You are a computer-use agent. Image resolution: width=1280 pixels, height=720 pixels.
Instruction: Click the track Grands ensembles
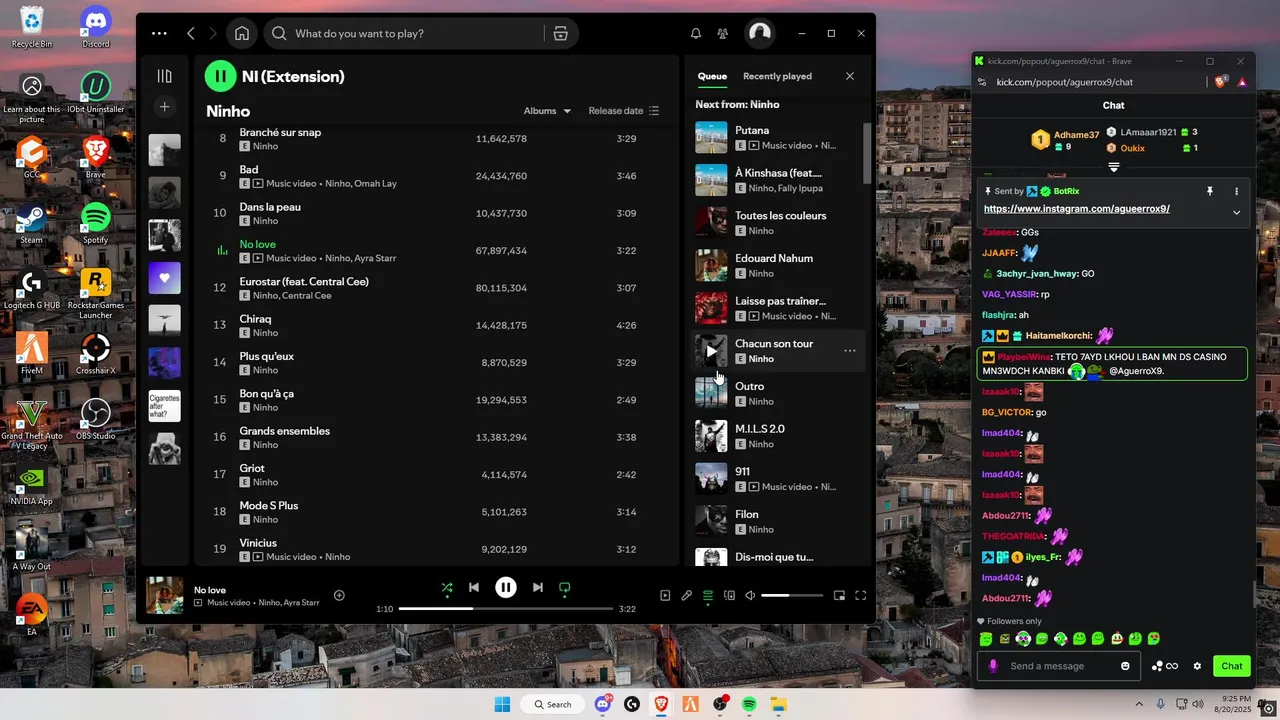[x=284, y=431]
